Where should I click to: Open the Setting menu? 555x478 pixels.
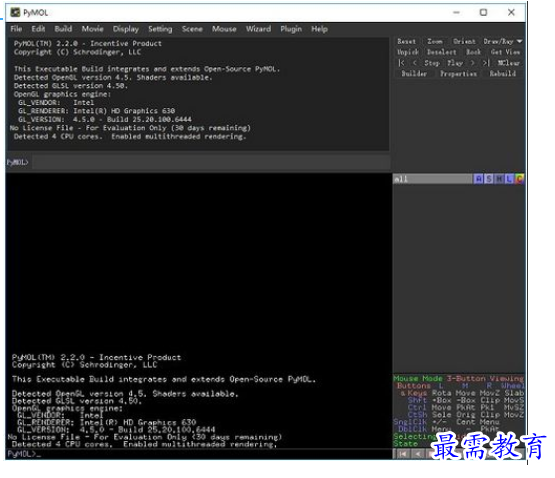tap(160, 29)
